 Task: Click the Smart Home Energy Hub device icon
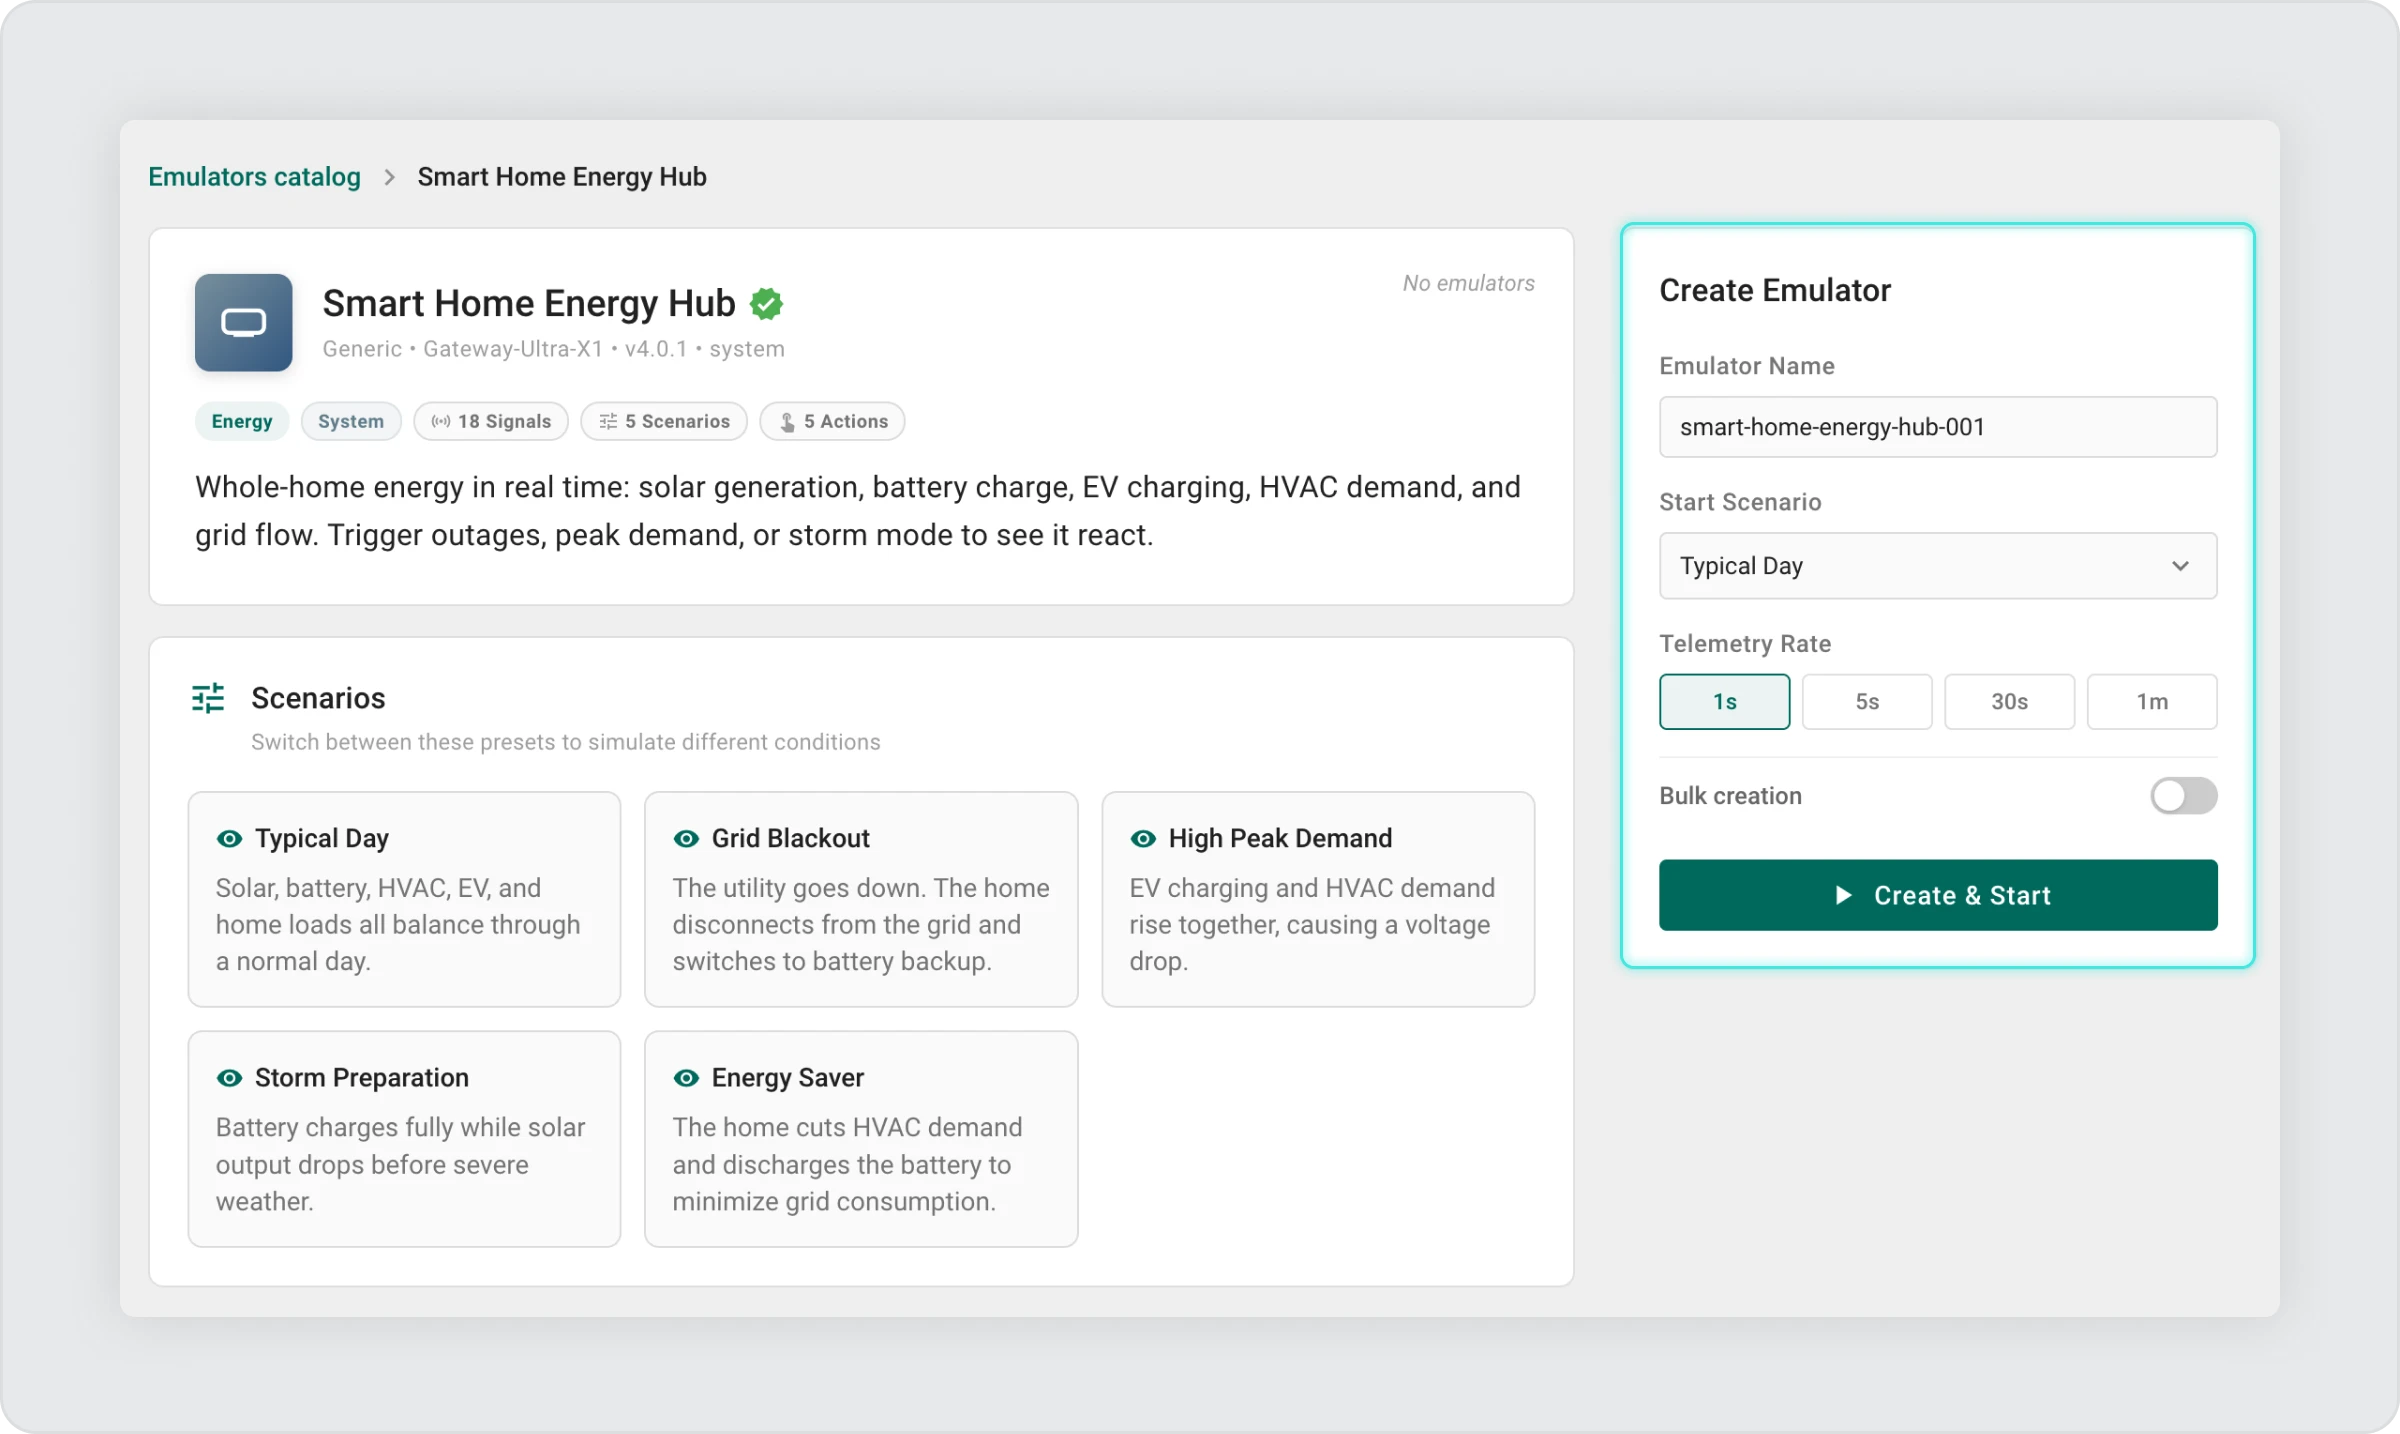pos(243,322)
